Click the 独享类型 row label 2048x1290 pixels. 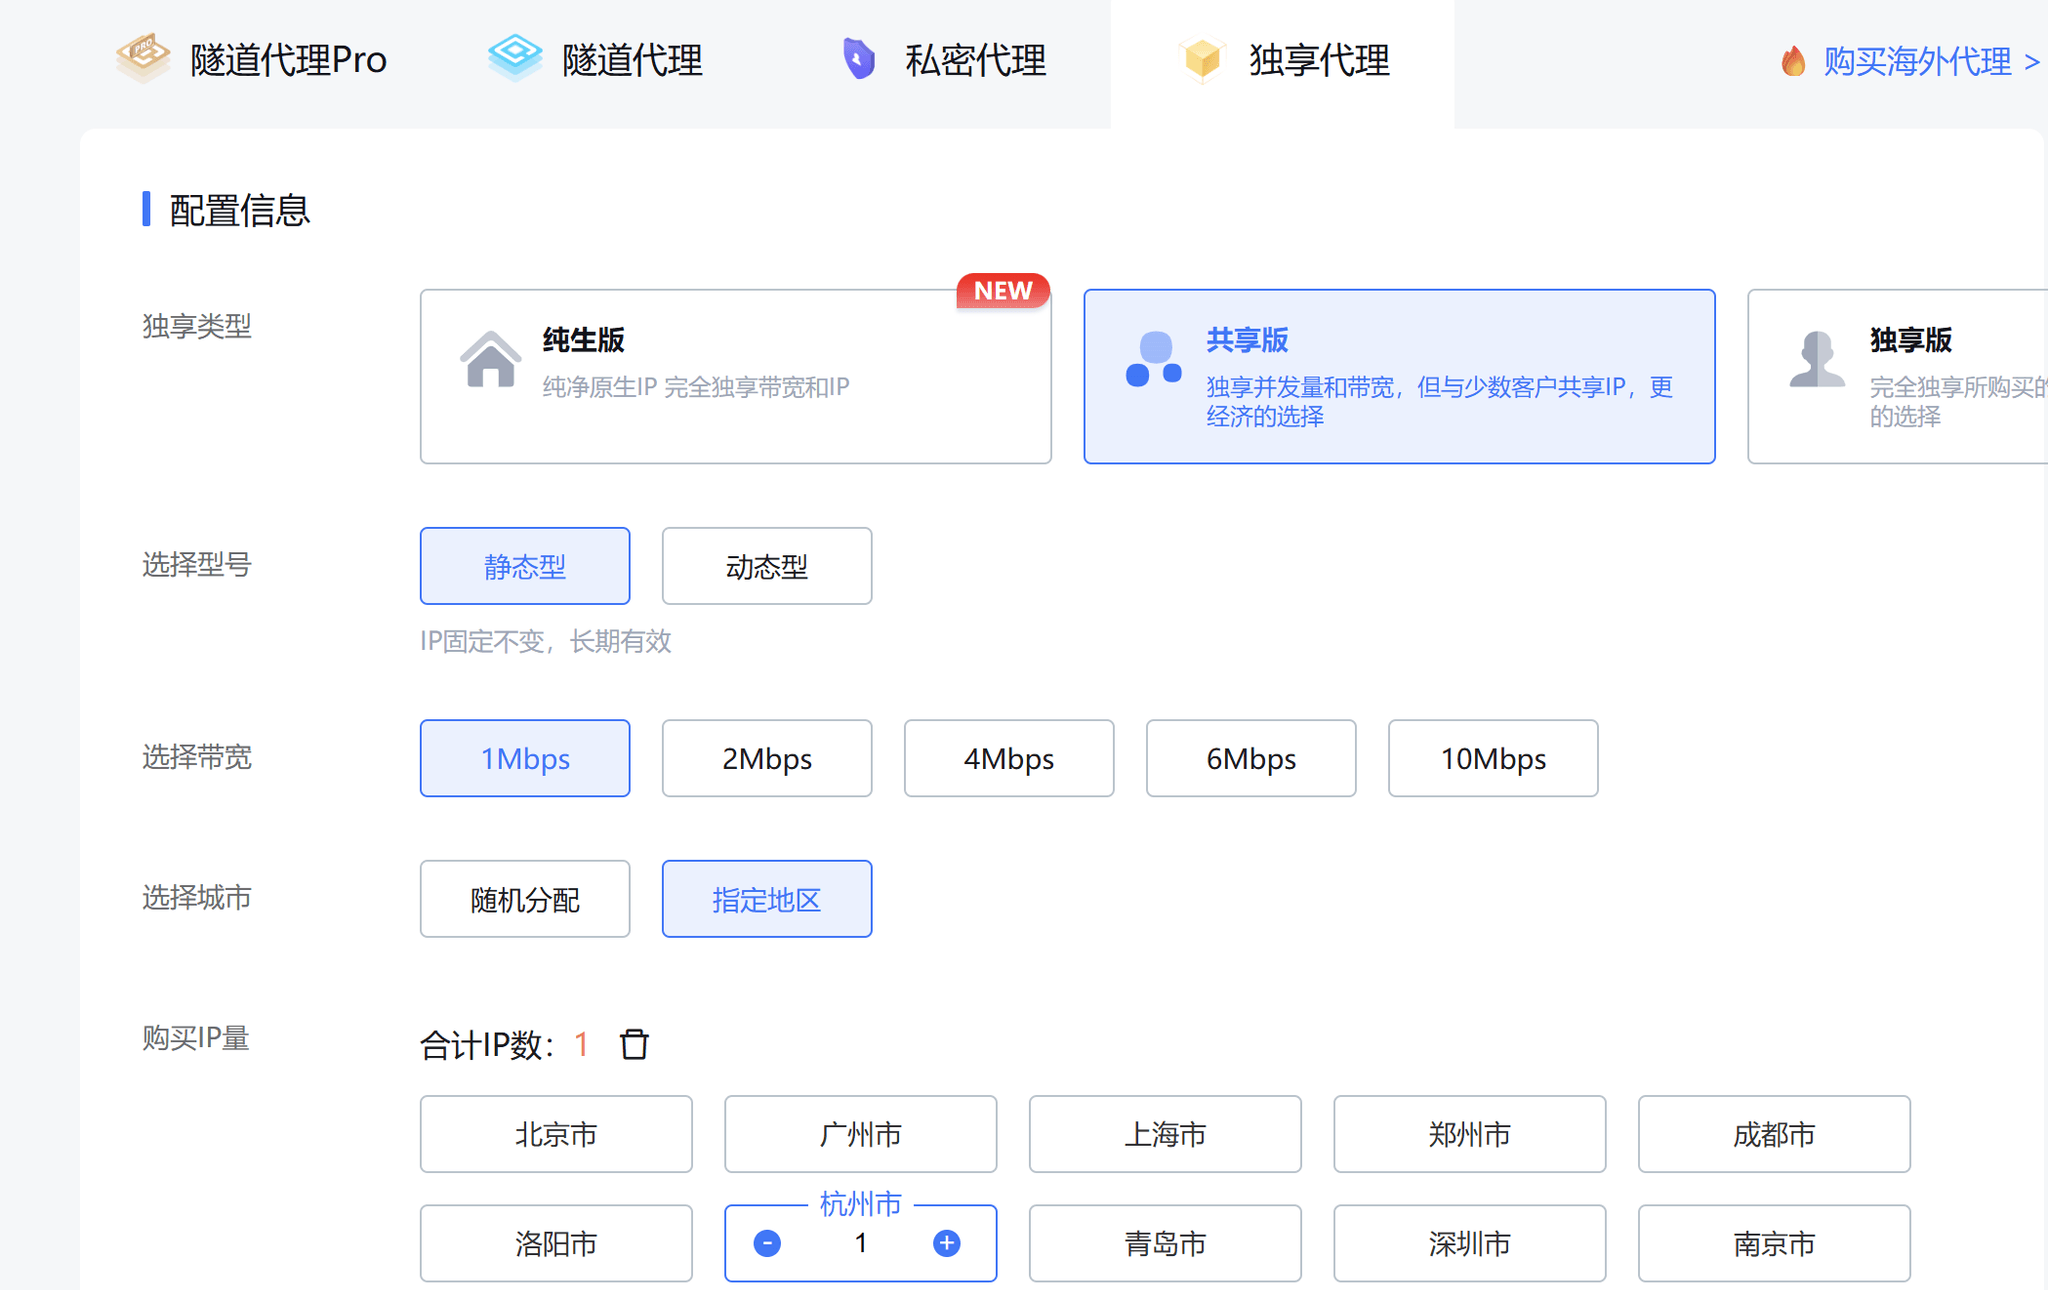click(197, 326)
